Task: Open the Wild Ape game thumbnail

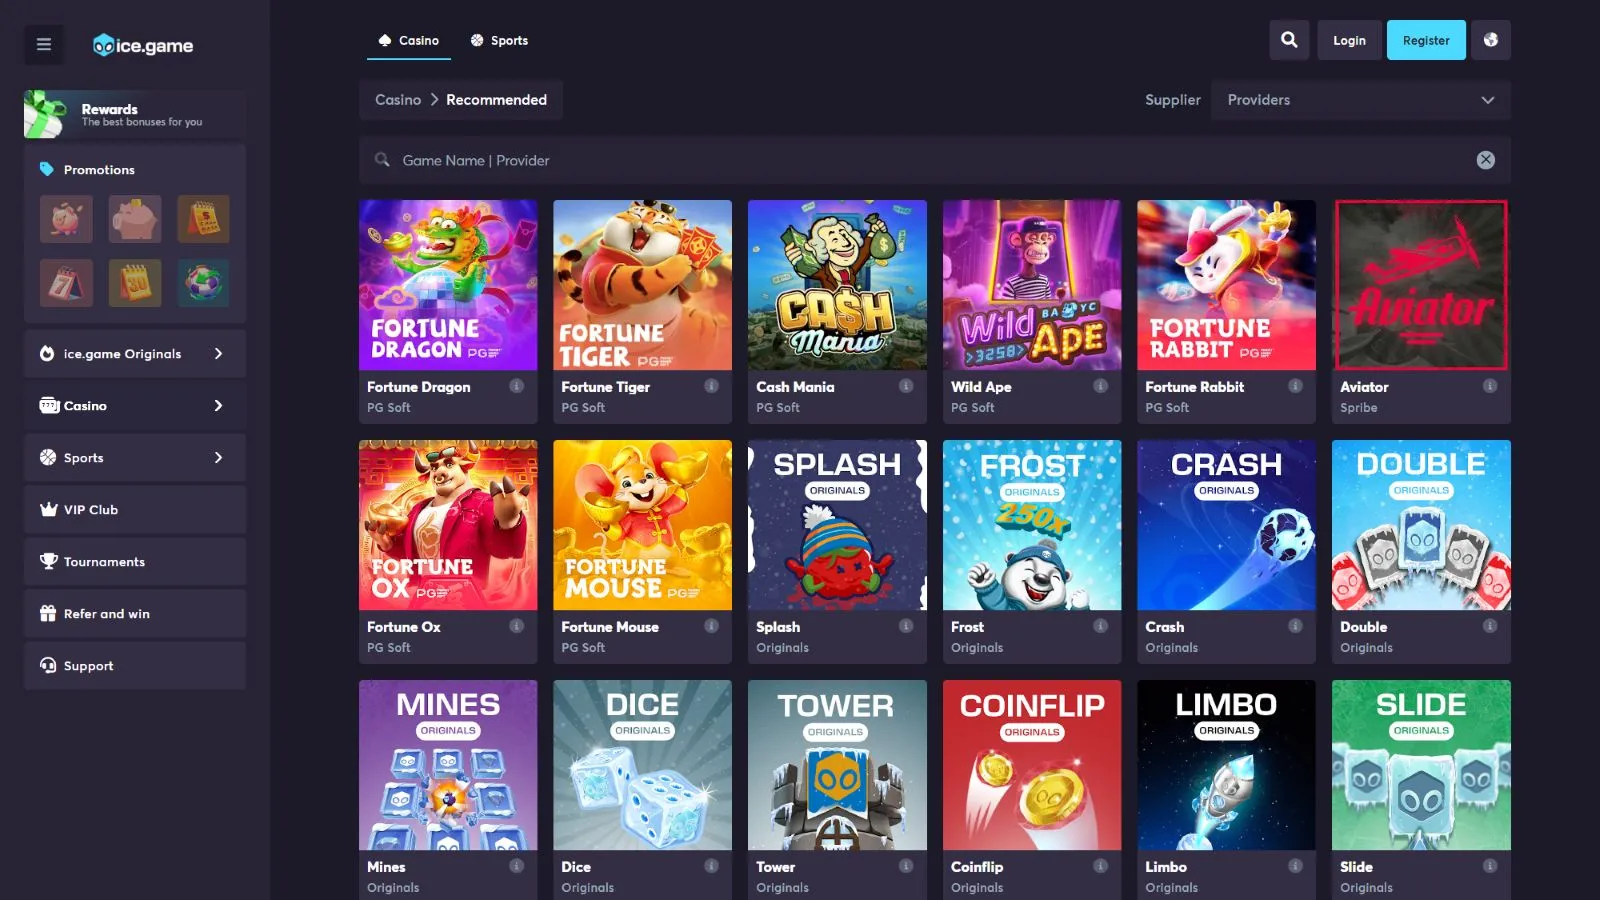Action: coord(1031,285)
